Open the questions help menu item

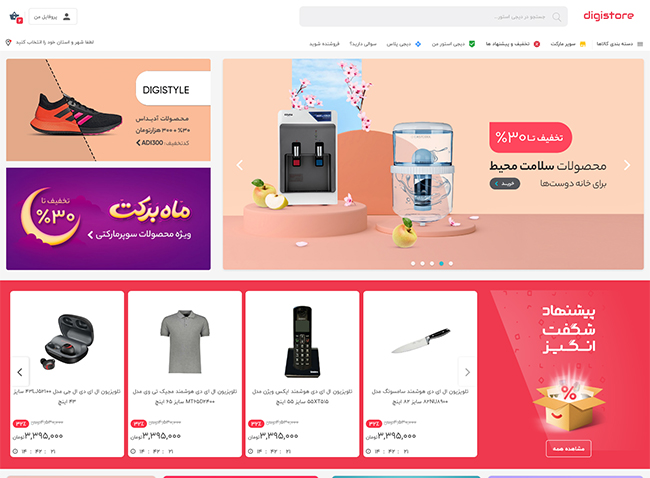pos(363,44)
